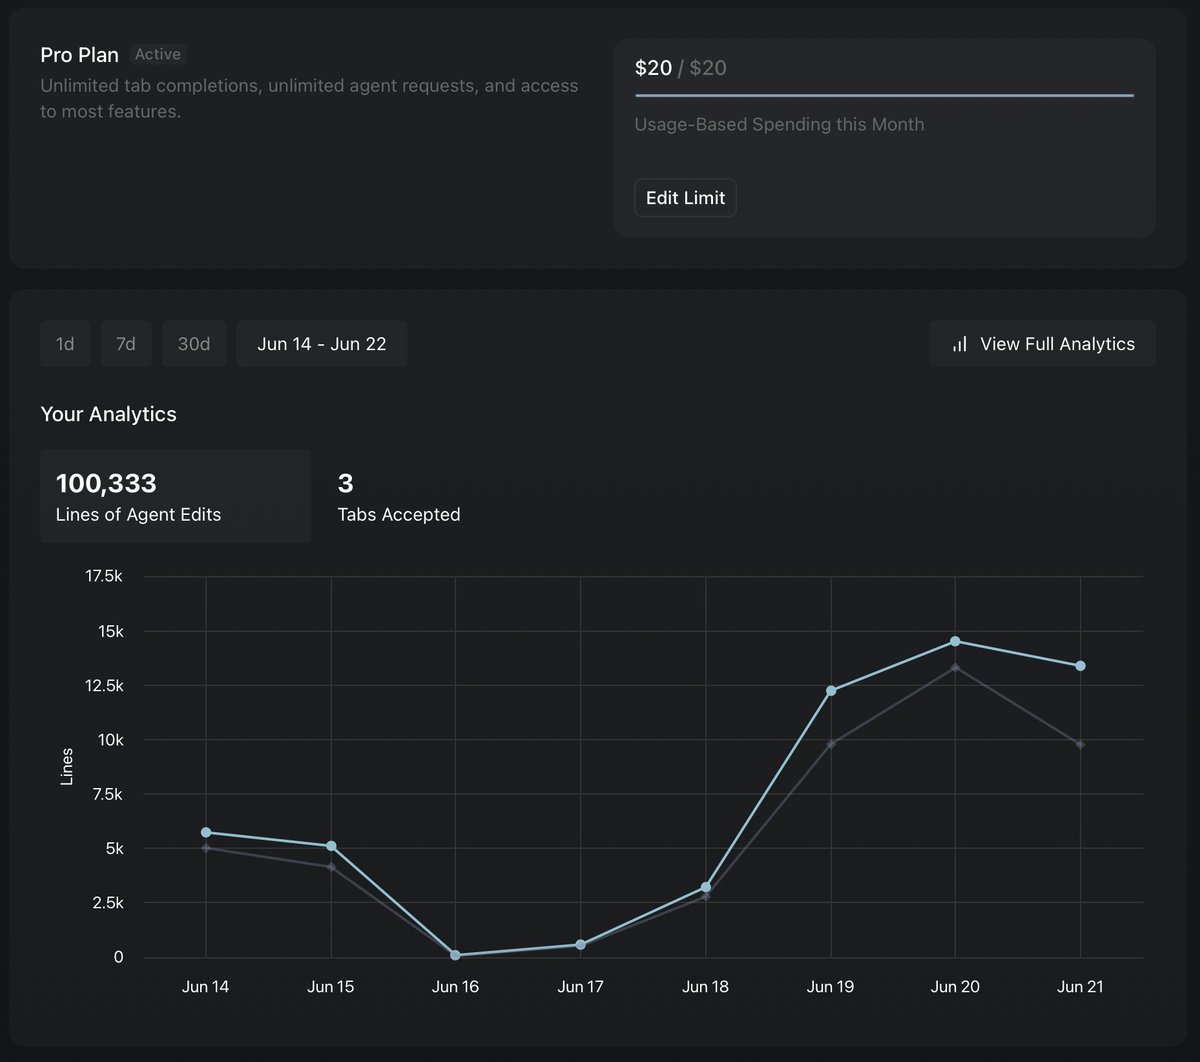The width and height of the screenshot is (1200, 1062).
Task: Click the usage-based spending progress bar
Action: point(884,95)
